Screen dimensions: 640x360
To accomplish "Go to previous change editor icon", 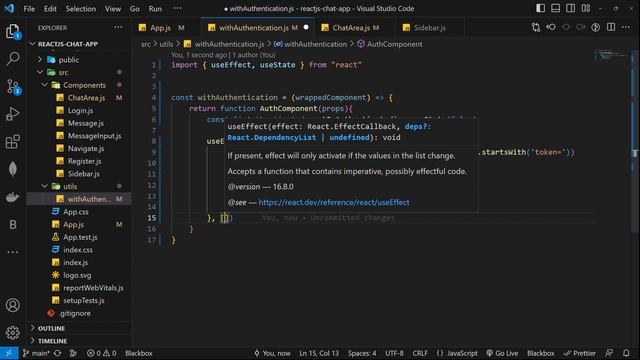I will [551, 27].
